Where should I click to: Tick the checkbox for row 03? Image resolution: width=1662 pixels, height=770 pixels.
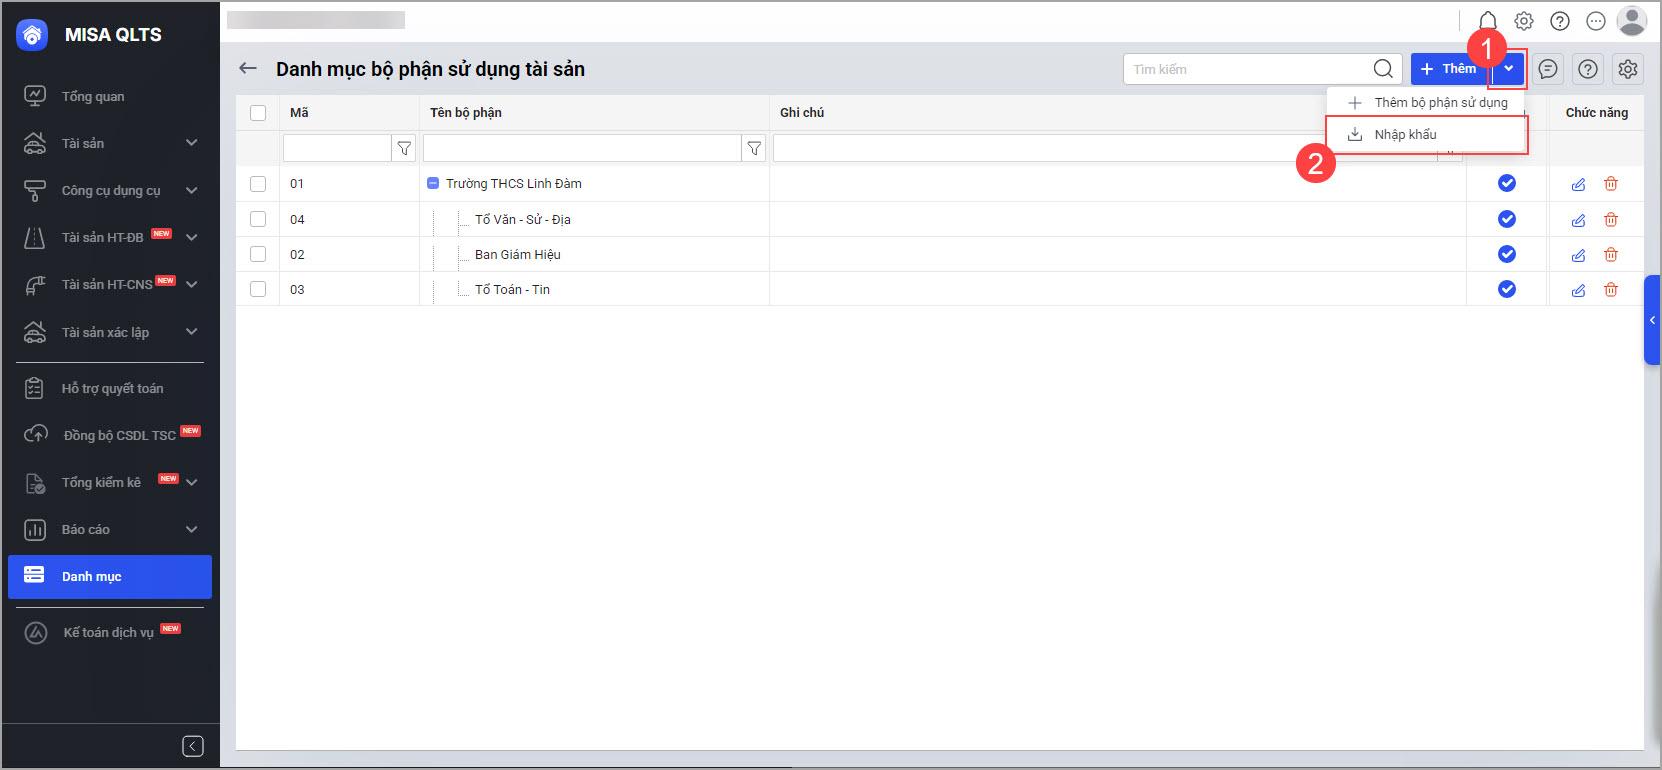(x=258, y=289)
